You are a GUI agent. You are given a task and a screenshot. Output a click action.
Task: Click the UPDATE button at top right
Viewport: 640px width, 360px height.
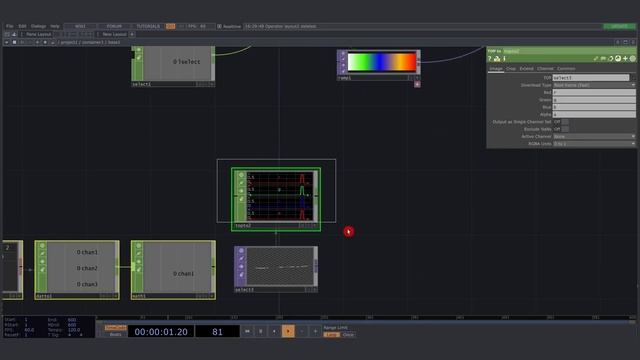tap(619, 26)
